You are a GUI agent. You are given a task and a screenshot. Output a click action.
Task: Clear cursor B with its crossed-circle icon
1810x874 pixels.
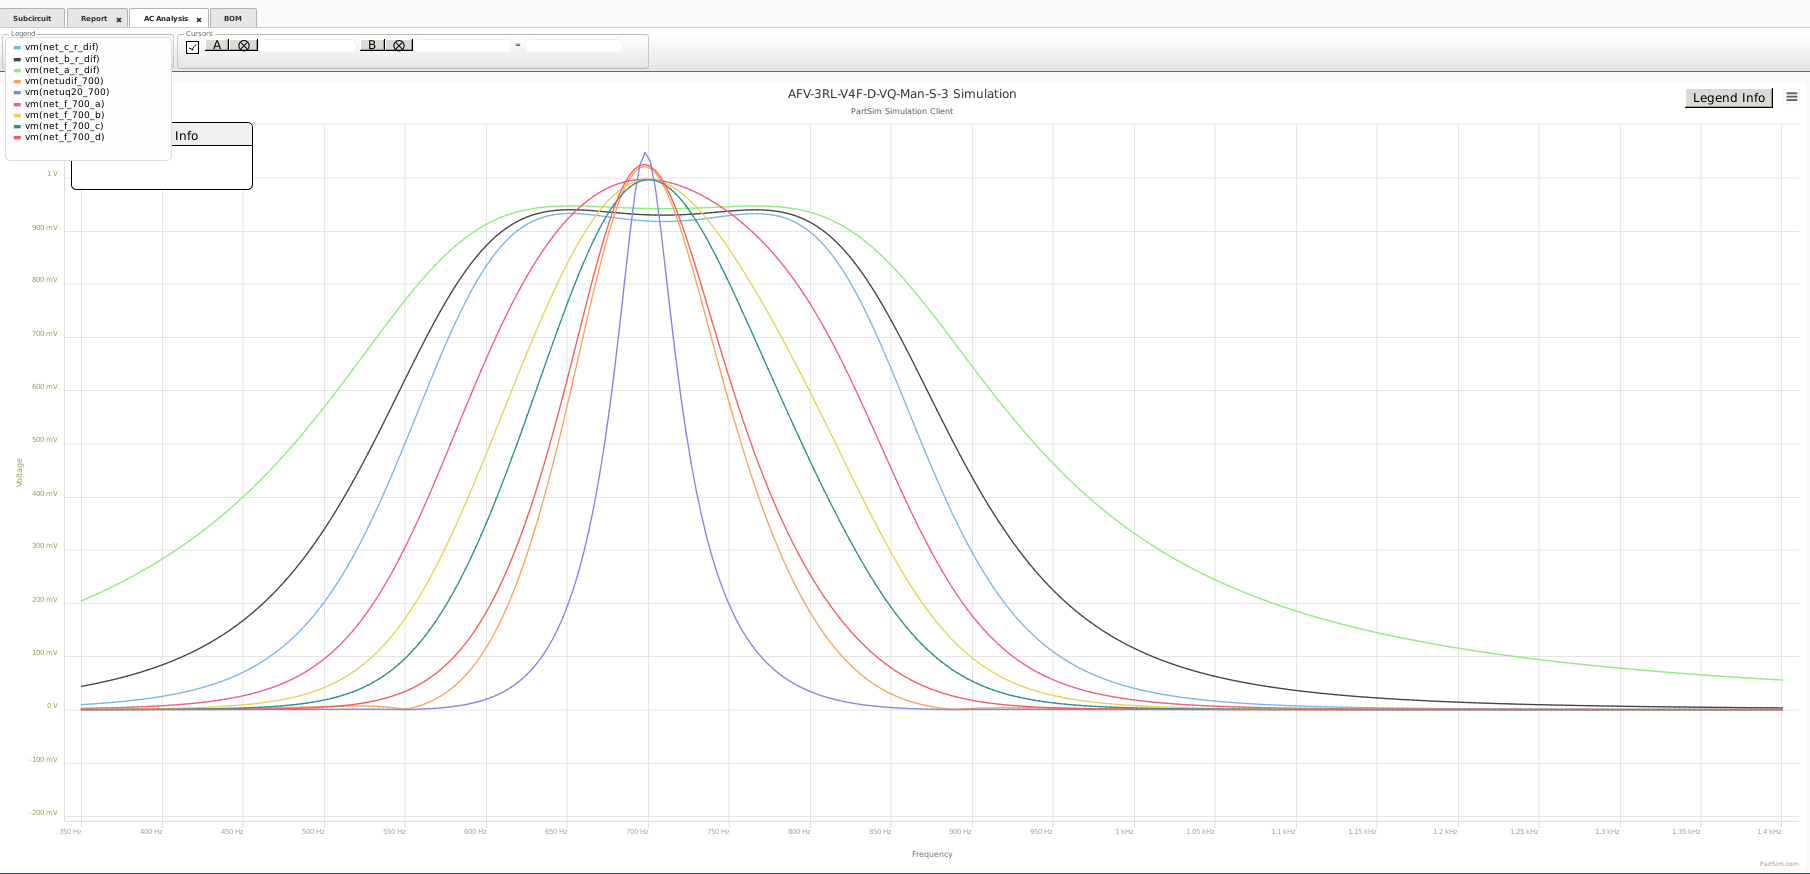pos(399,45)
